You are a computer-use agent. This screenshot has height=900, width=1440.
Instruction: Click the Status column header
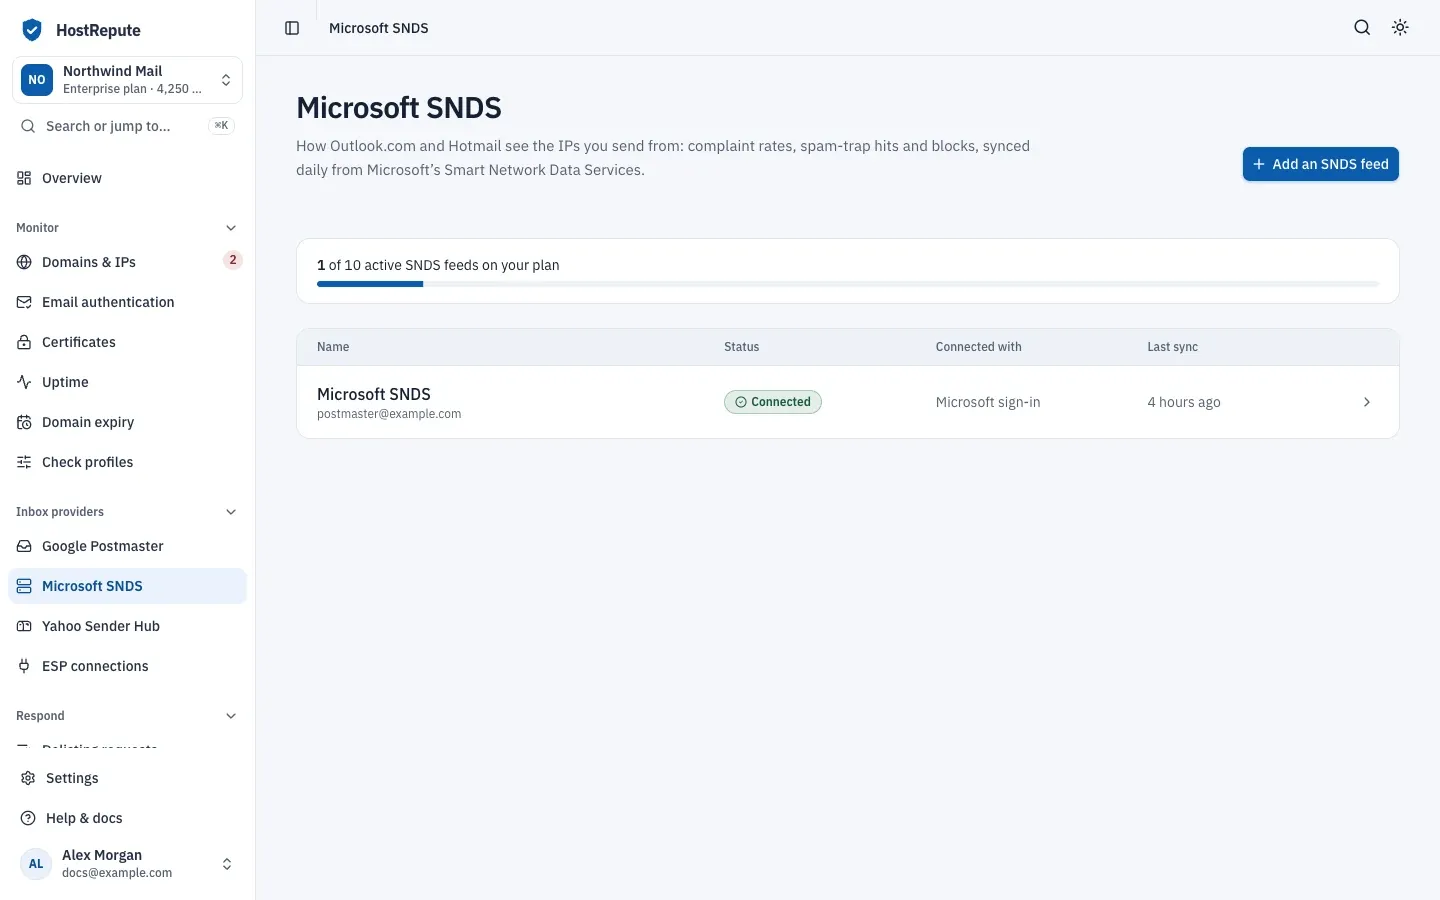click(741, 347)
